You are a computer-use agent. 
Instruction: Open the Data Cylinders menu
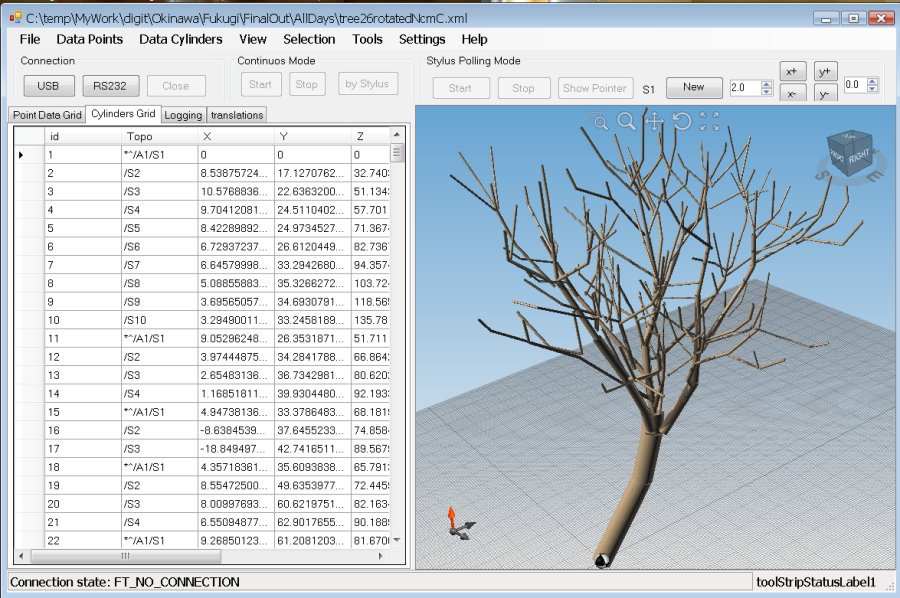tap(181, 39)
